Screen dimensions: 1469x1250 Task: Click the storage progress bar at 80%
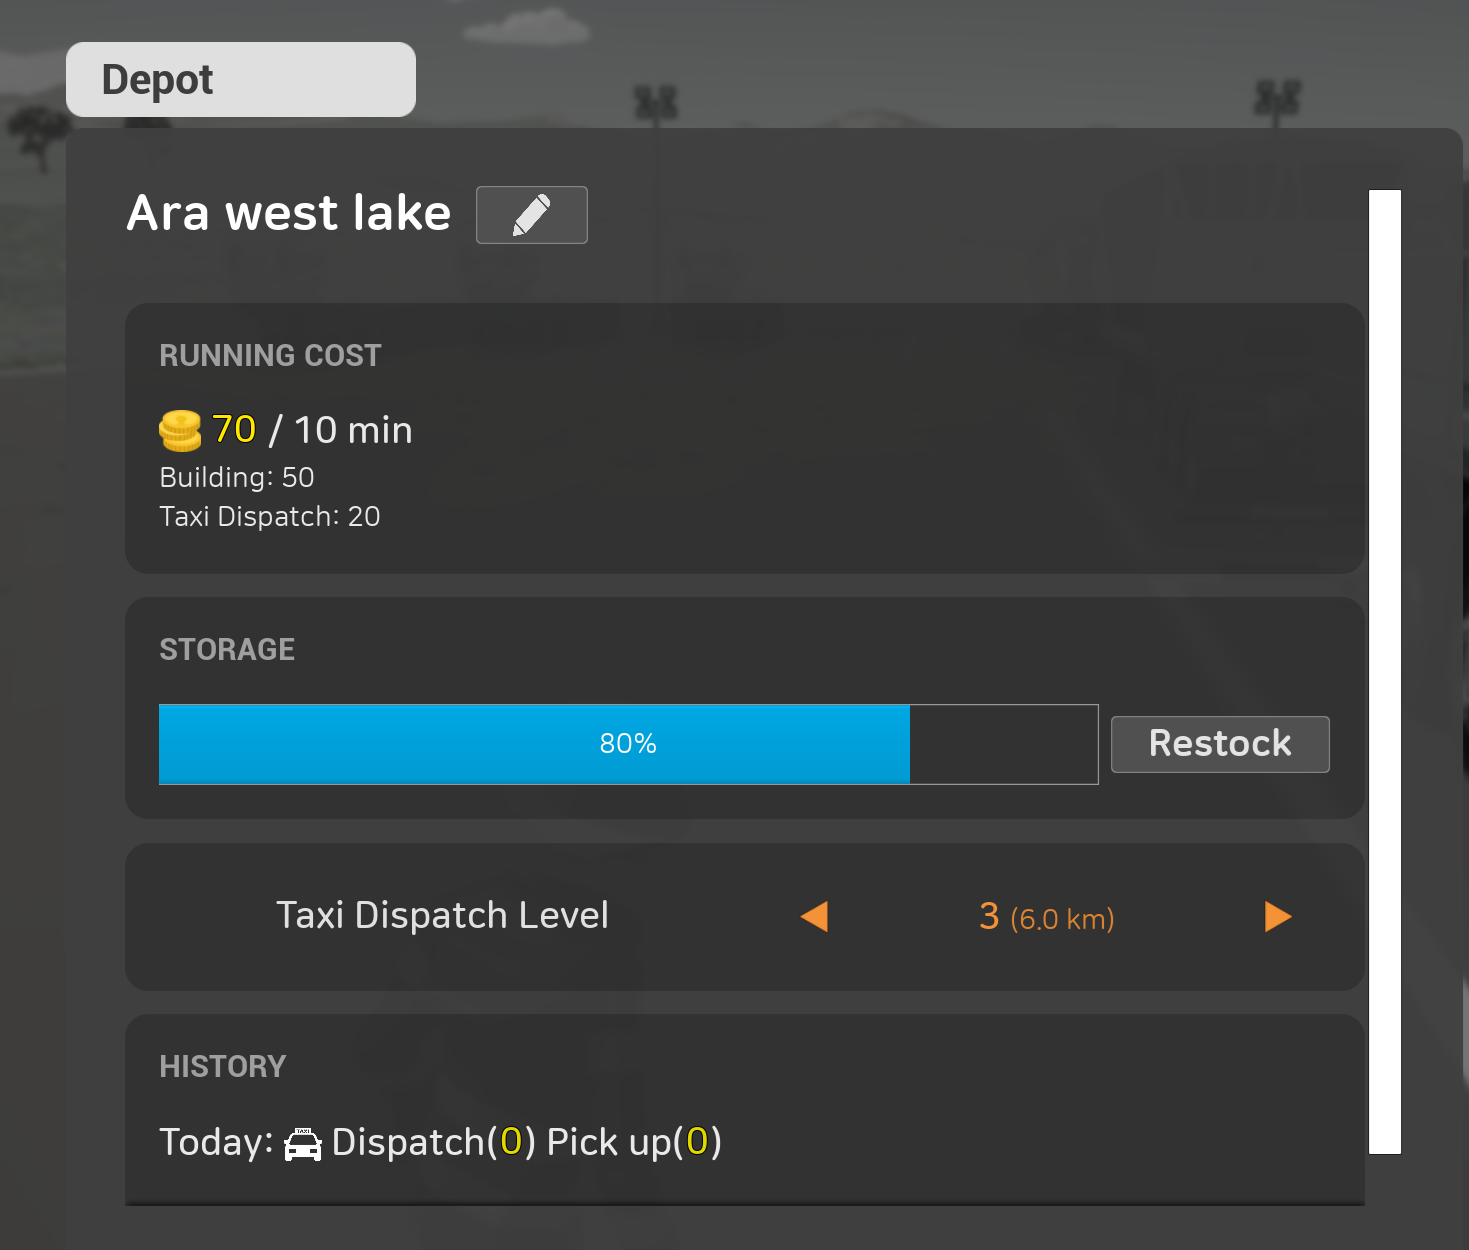[x=628, y=744]
